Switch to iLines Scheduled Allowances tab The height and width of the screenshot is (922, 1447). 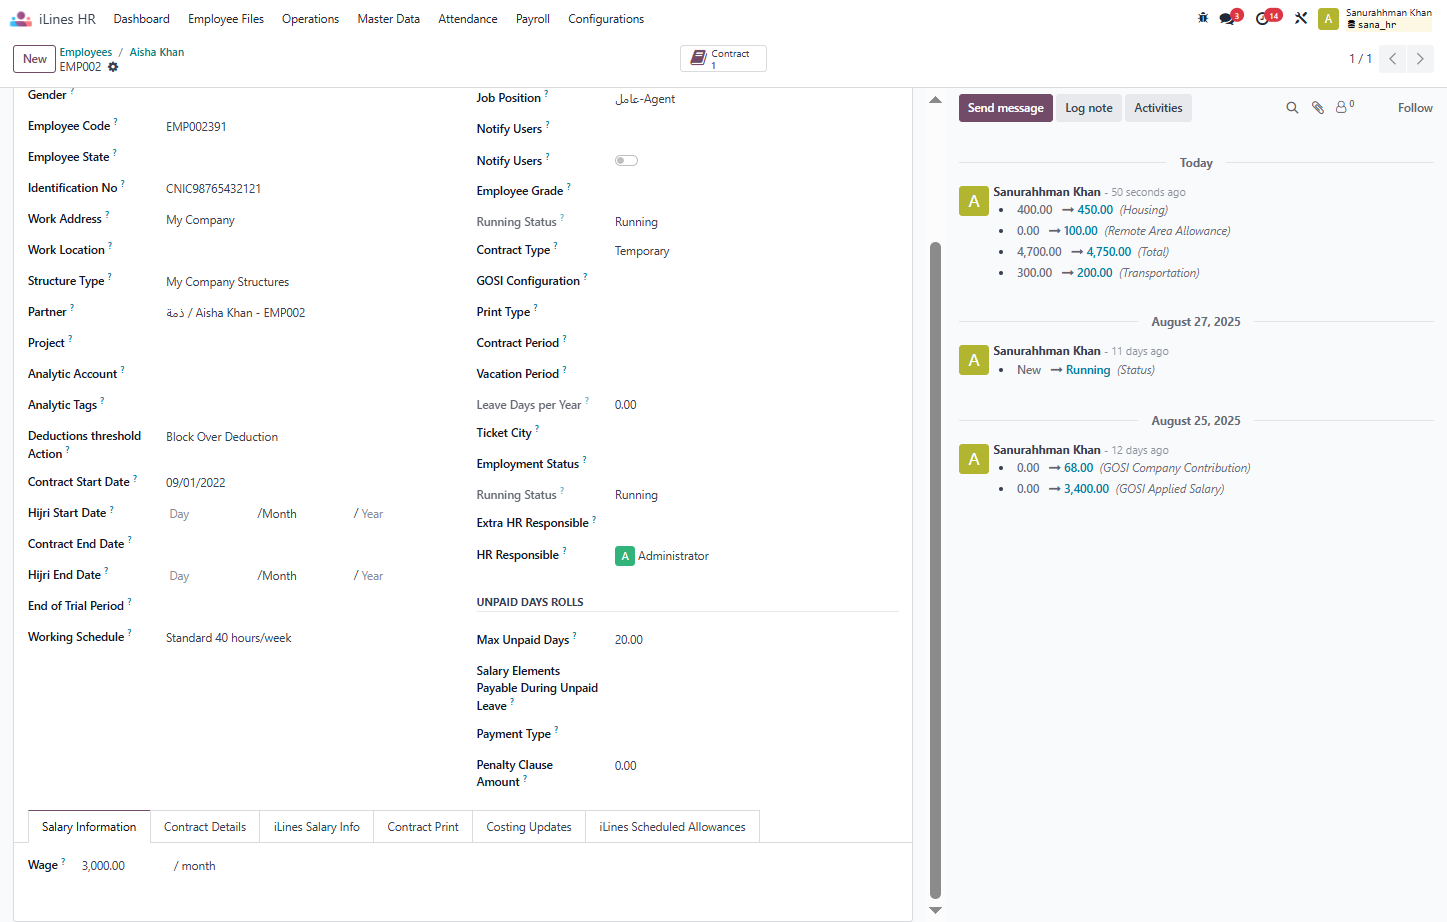click(672, 827)
